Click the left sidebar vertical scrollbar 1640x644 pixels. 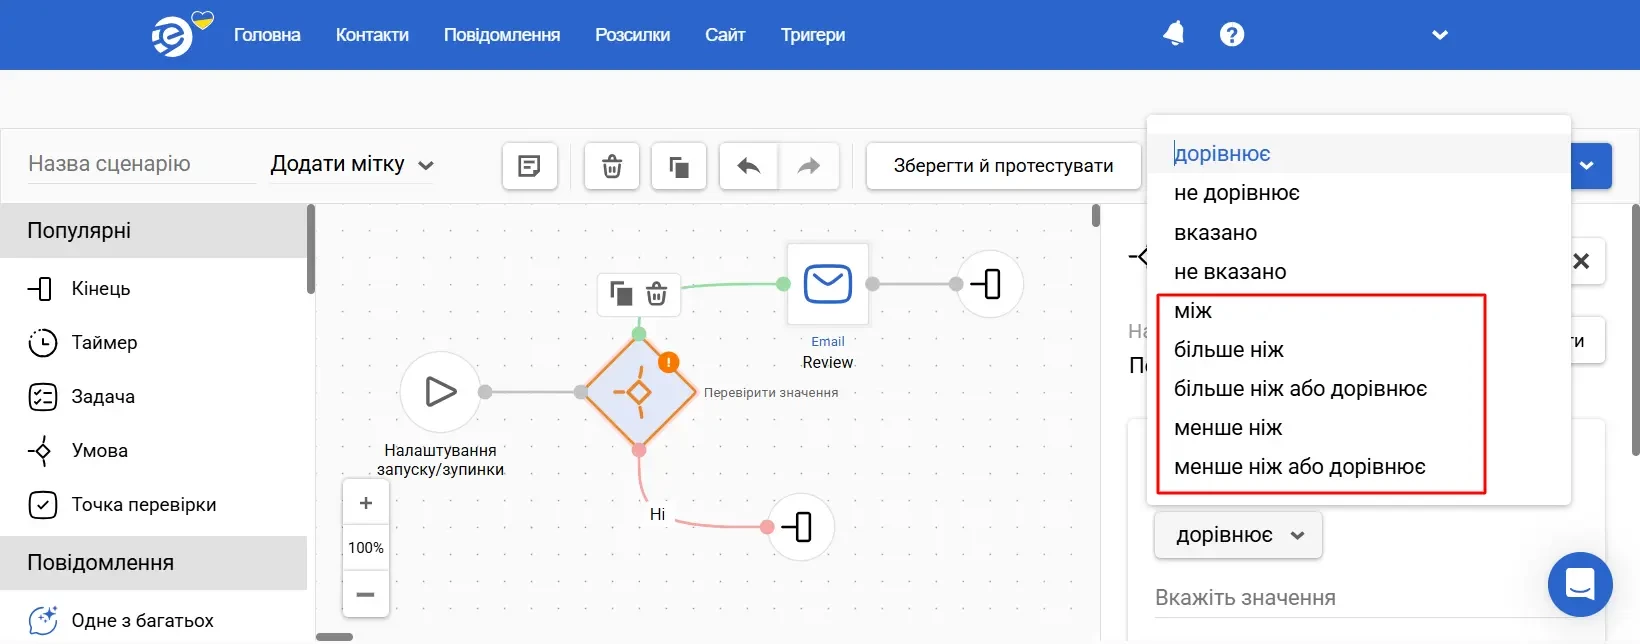pos(311,249)
